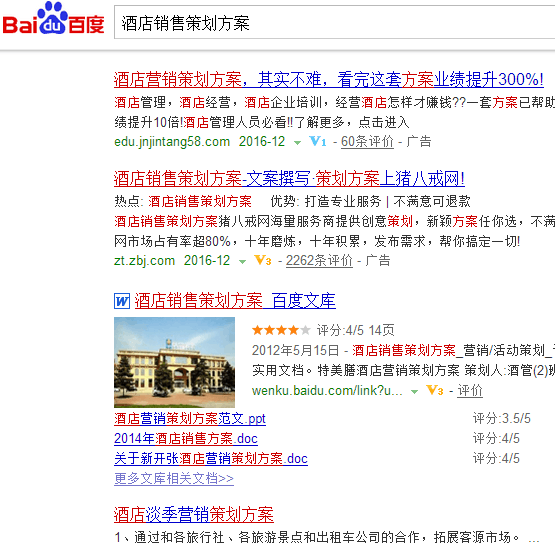Expand the dropdown arrow next to edu.jnjintang58.com 2016-12
The image size is (555, 546).
pos(297,143)
